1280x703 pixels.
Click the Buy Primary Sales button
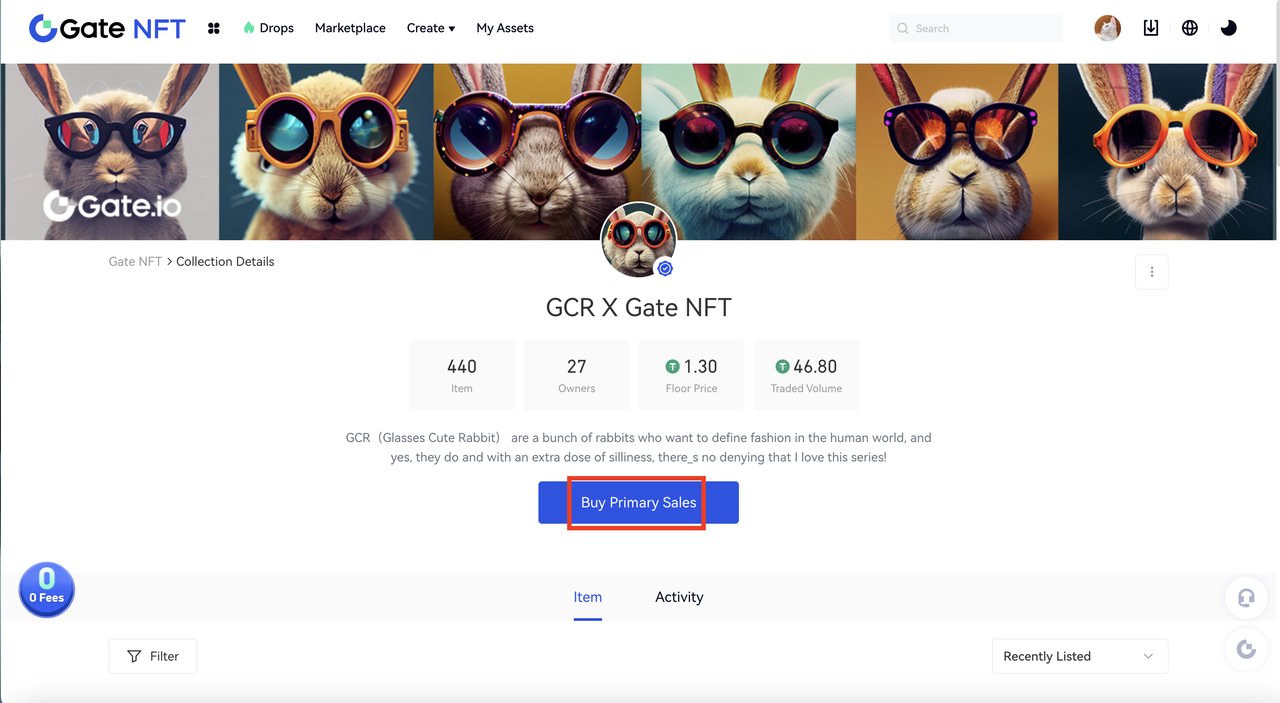tap(638, 502)
